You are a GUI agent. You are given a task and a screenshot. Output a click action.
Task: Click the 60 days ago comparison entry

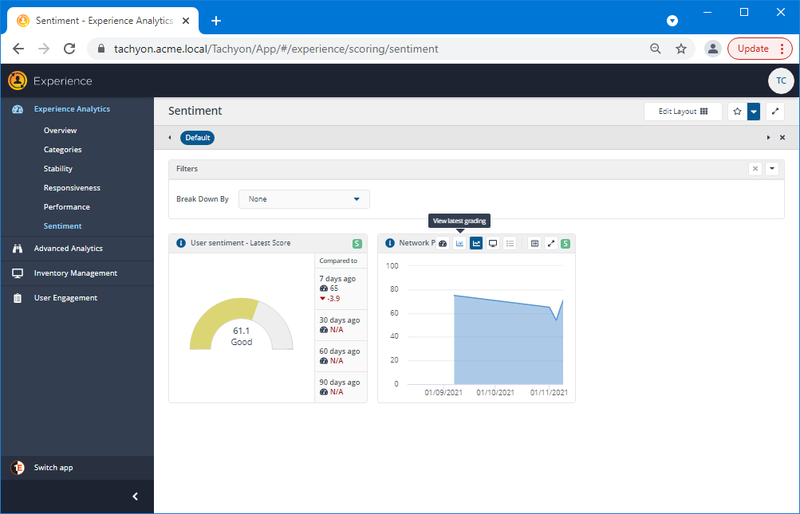click(x=340, y=356)
